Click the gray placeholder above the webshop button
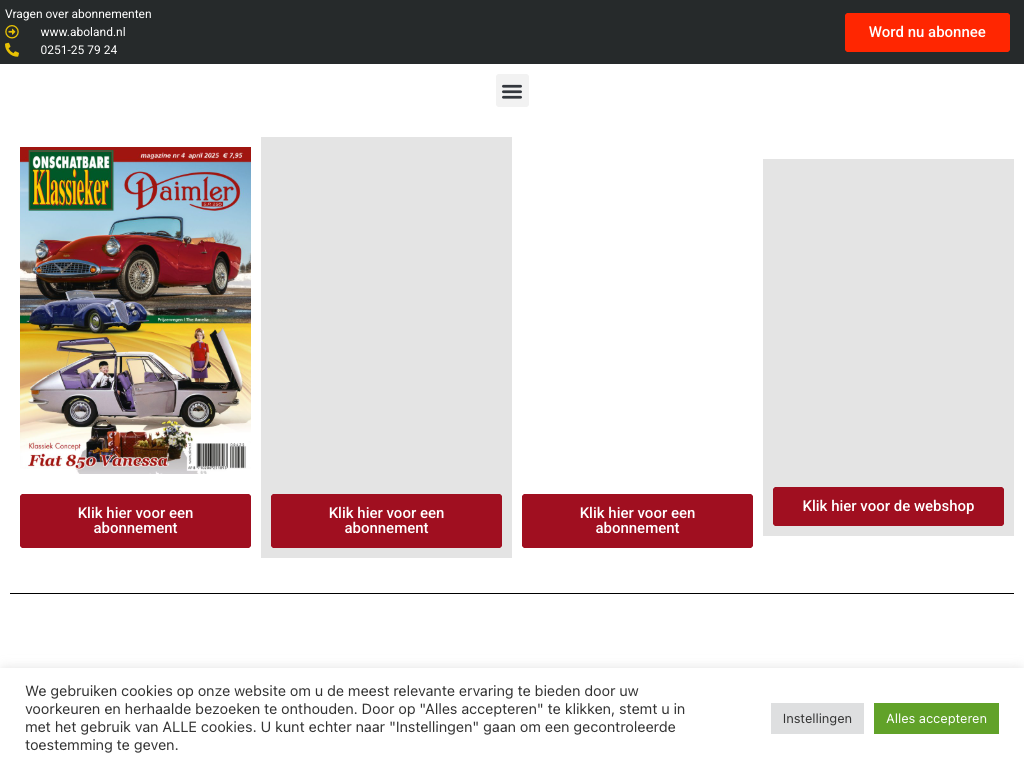 pyautogui.click(x=888, y=320)
